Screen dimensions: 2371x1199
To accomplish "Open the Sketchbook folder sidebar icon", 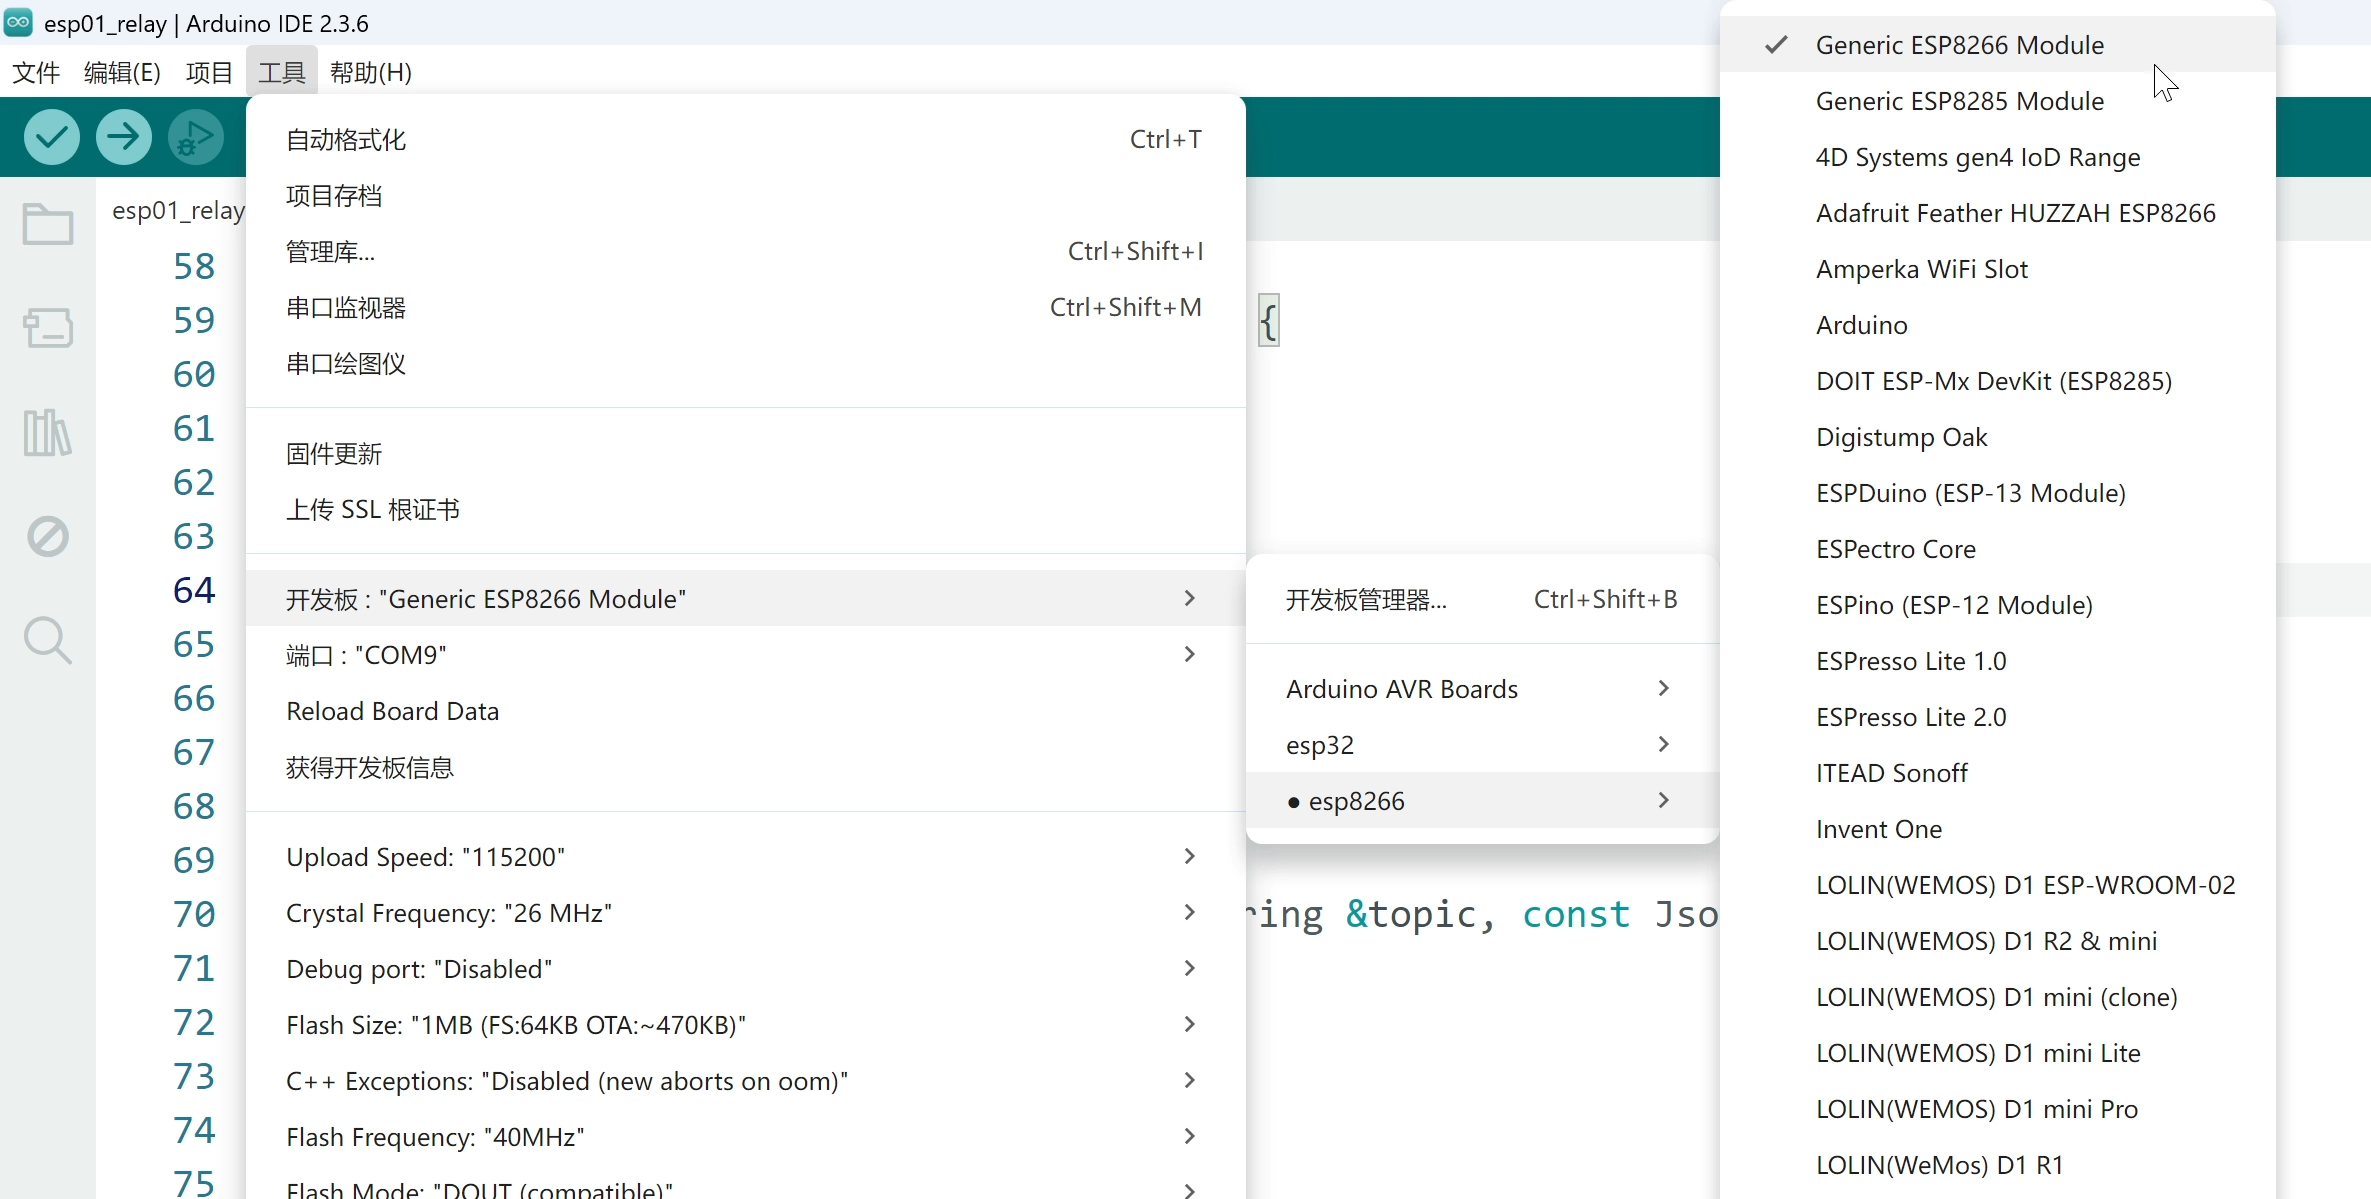I will tap(47, 224).
